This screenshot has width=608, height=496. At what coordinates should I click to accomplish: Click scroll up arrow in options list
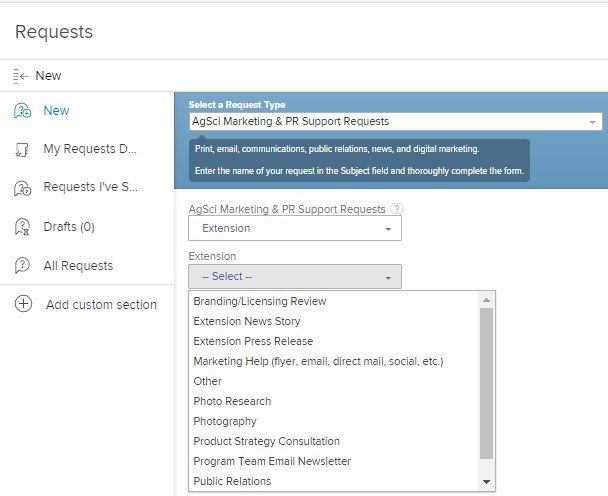[487, 300]
